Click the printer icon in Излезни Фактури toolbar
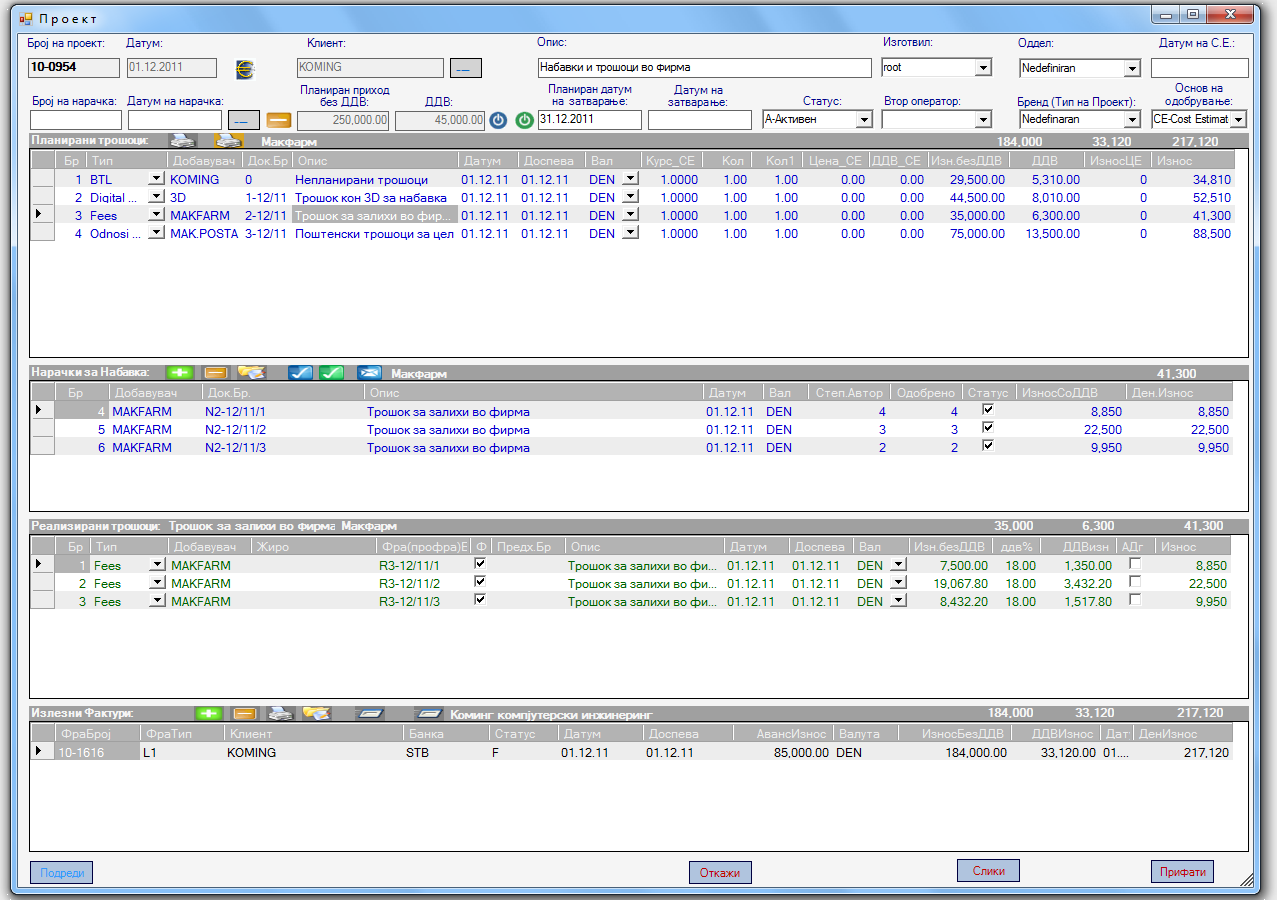 tap(280, 713)
